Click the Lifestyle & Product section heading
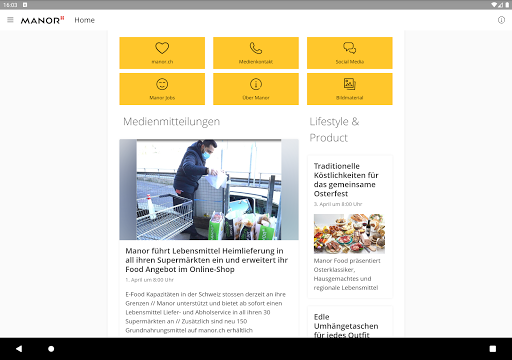 click(x=334, y=129)
